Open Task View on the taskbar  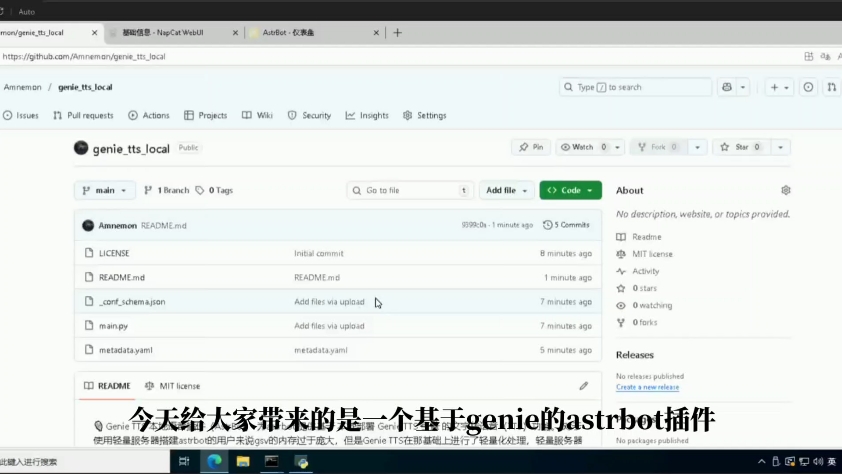(184, 462)
